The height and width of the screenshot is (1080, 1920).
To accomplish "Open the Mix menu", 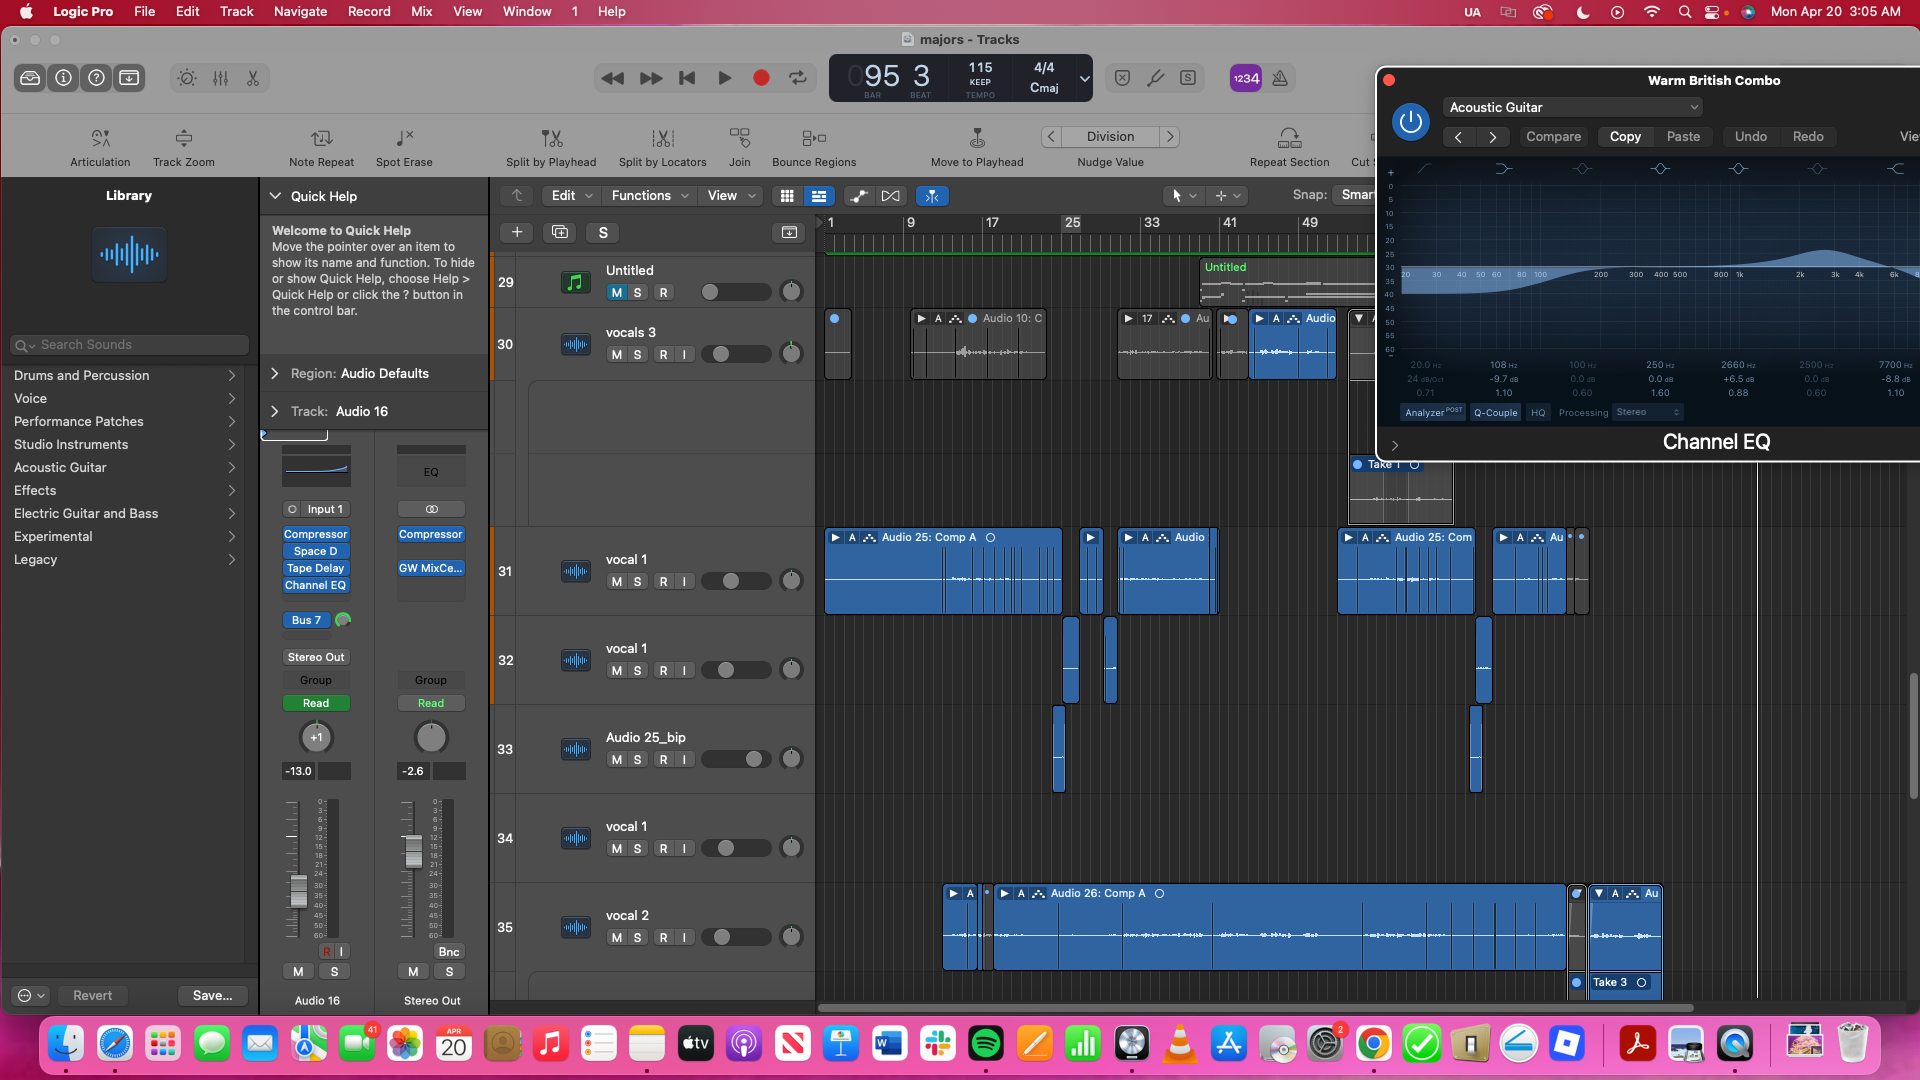I will [x=422, y=12].
